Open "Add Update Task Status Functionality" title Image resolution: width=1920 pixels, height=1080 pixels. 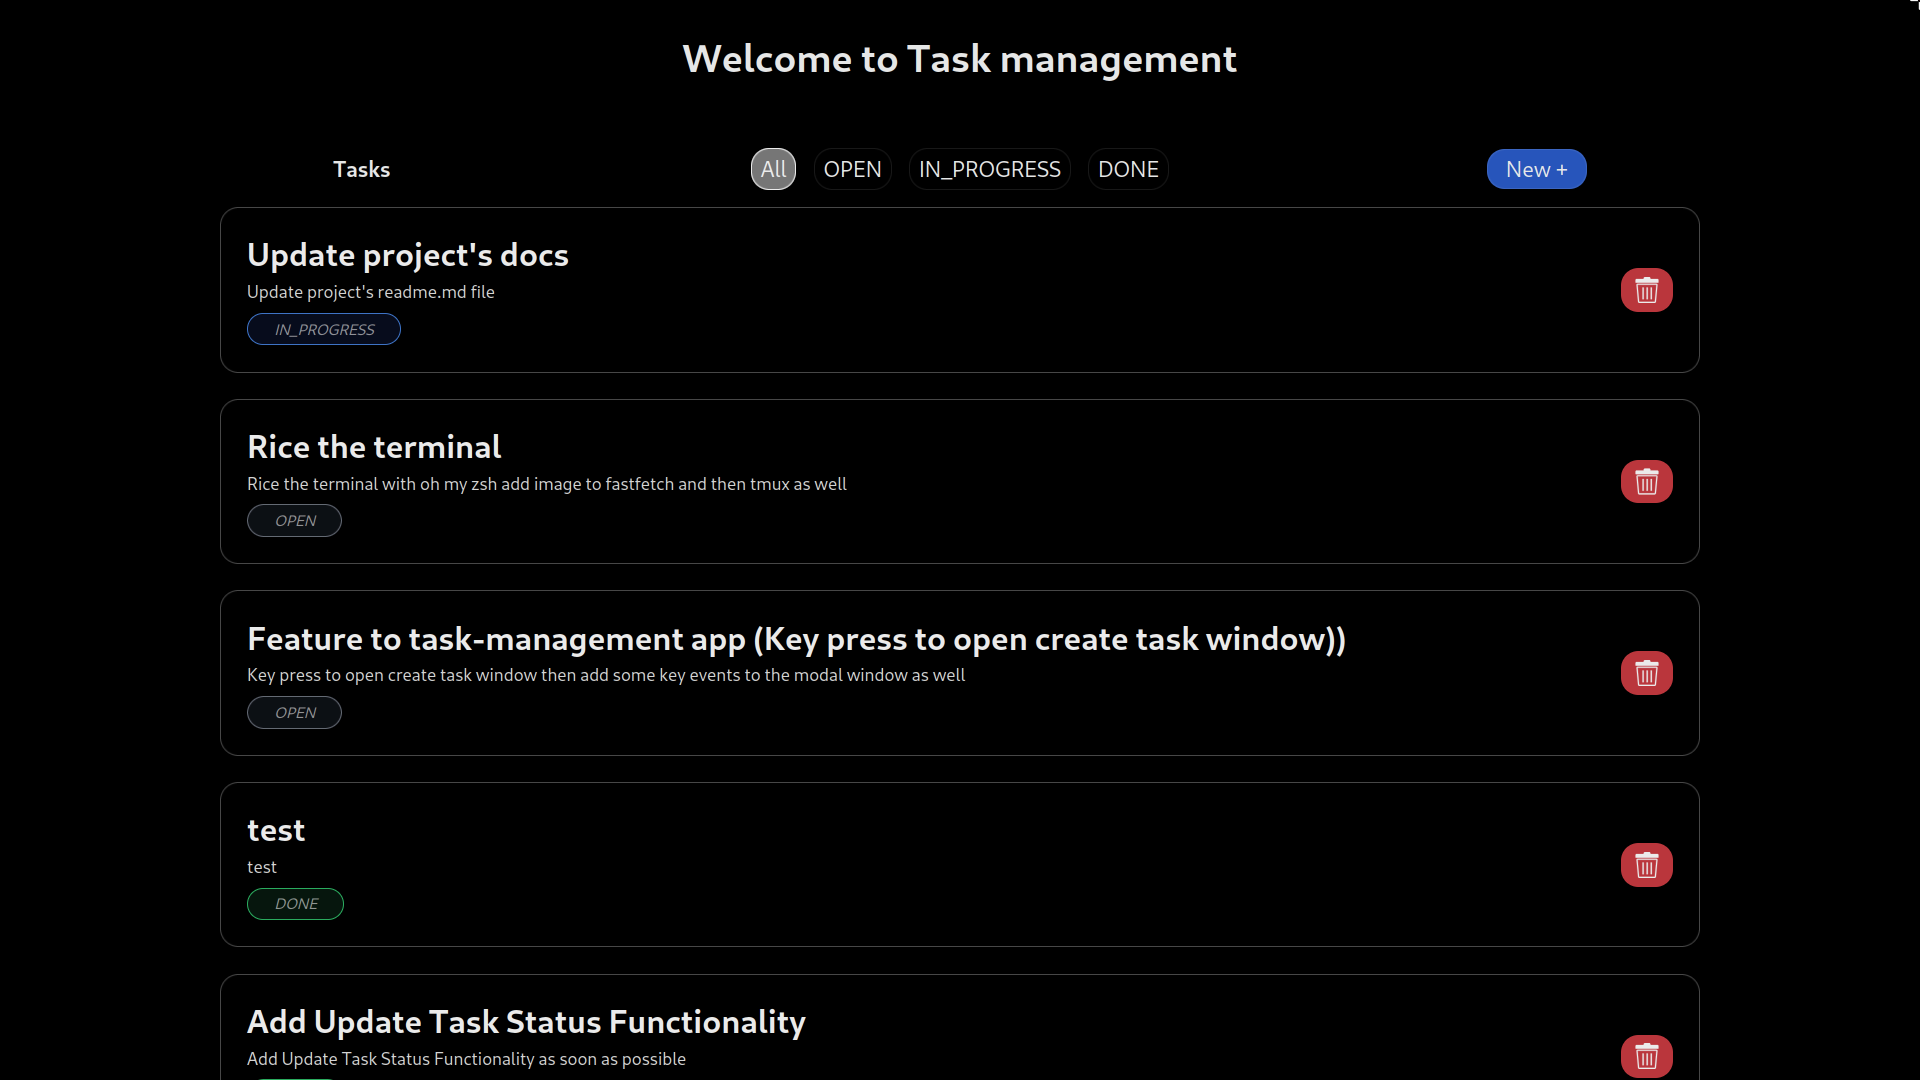[526, 1022]
